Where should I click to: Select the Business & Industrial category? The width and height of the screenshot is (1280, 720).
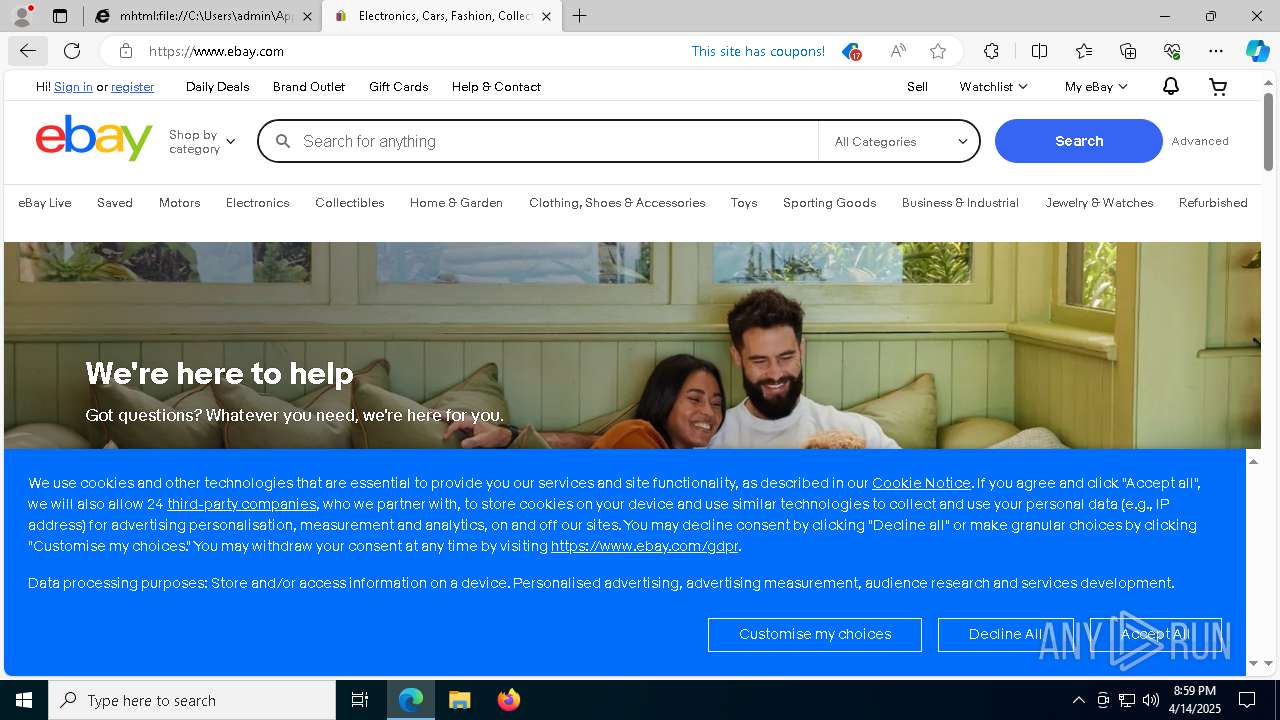pyautogui.click(x=960, y=203)
